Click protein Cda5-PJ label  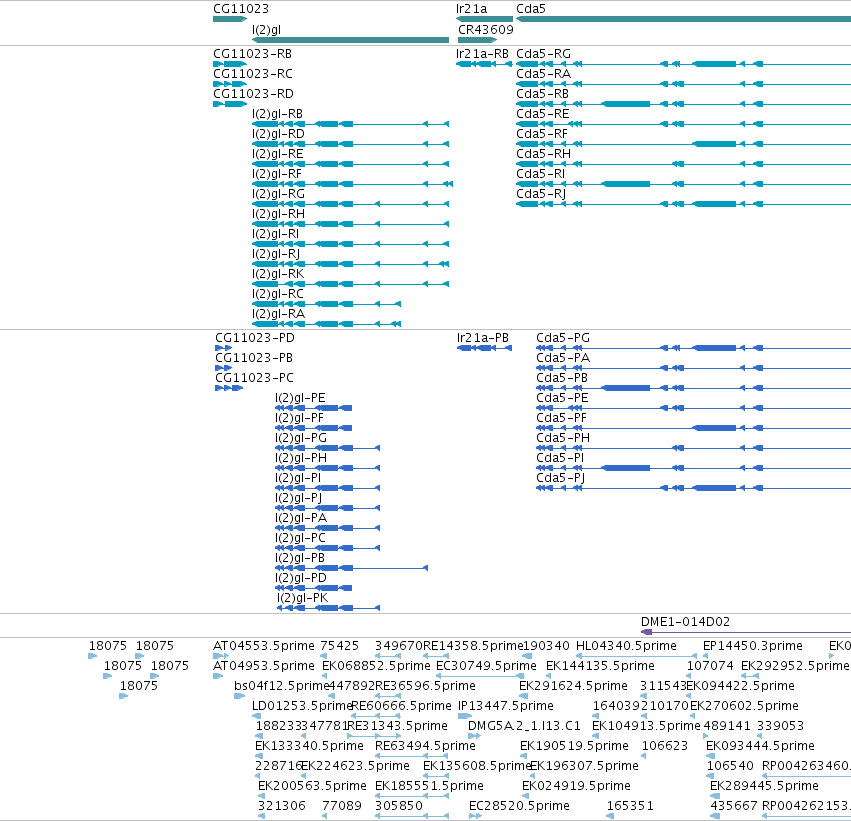point(560,478)
